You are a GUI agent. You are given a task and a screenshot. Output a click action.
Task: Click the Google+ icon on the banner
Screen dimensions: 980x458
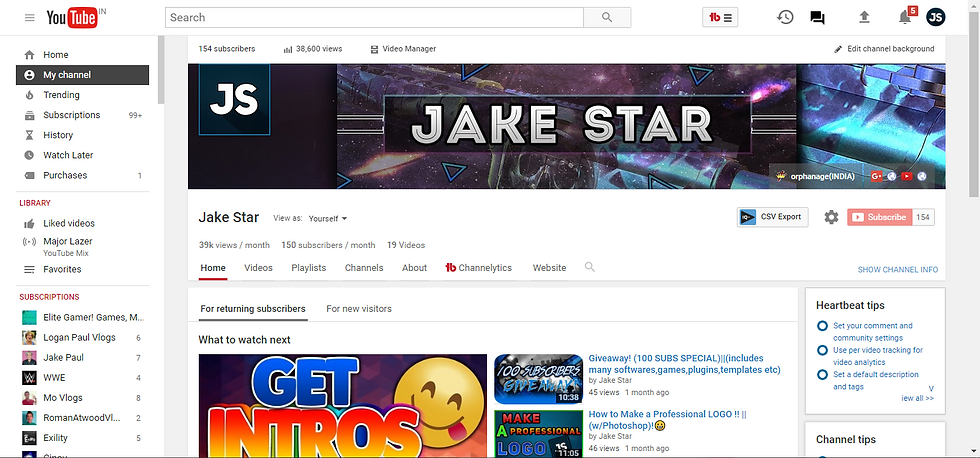pos(877,176)
